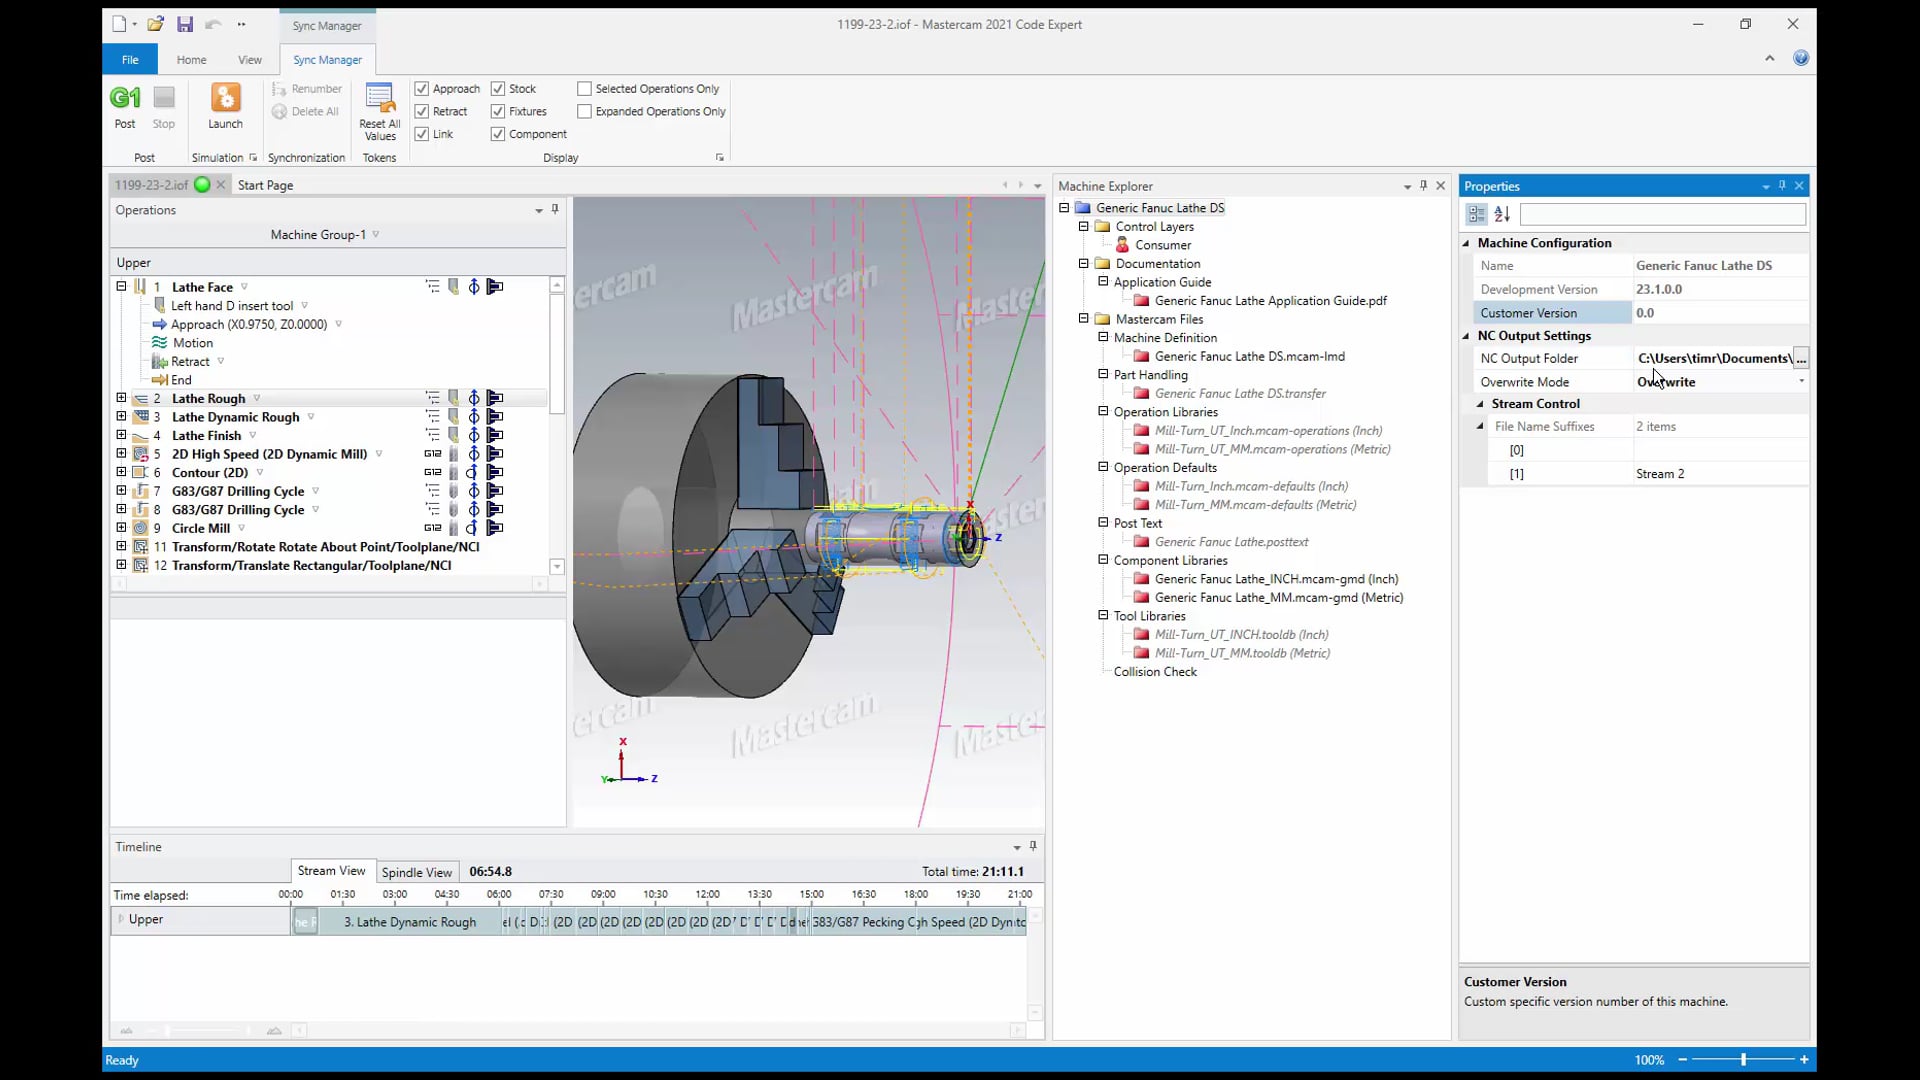Click the Stop simulation icon
The width and height of the screenshot is (1920, 1080).
(x=164, y=105)
